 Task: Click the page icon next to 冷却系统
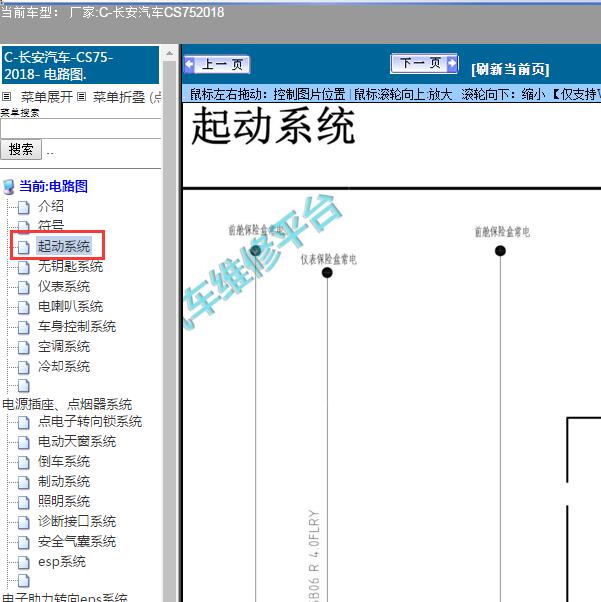coord(23,367)
